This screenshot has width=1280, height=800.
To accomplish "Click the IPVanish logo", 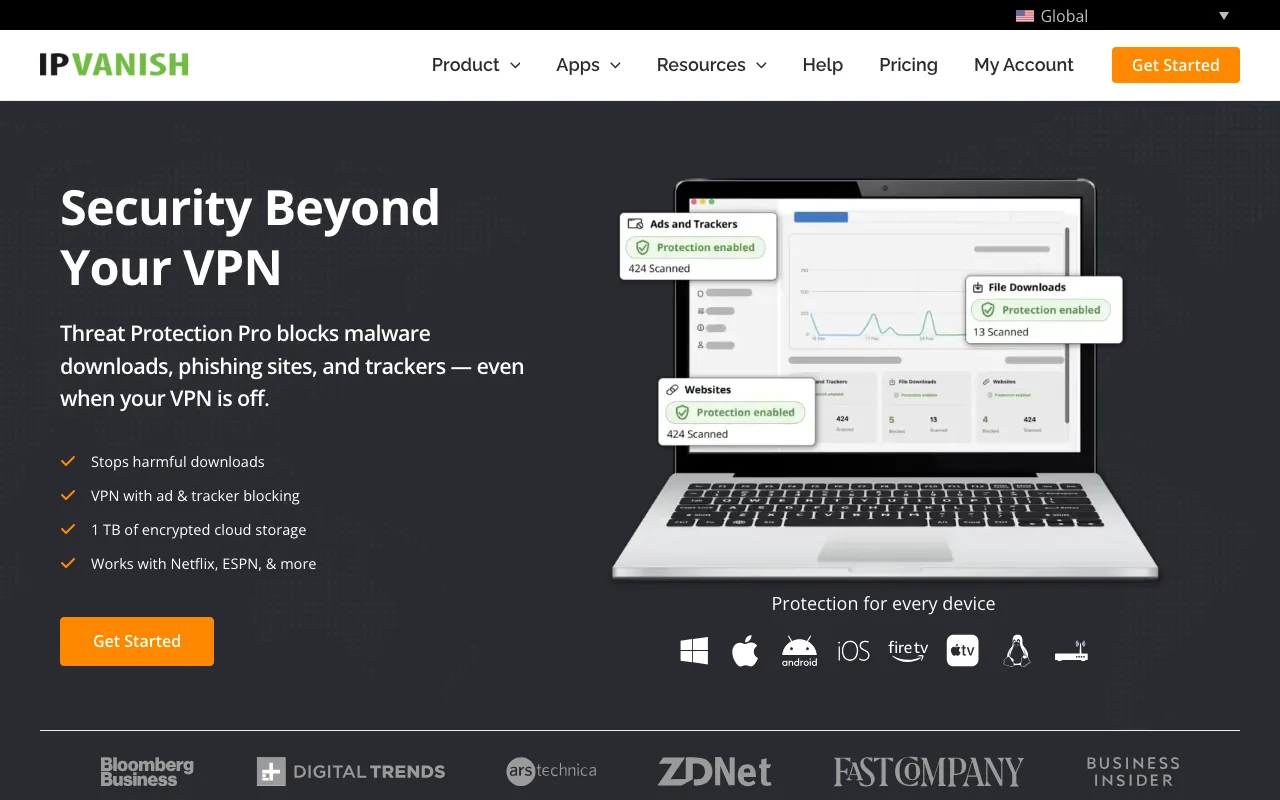I will pyautogui.click(x=114, y=65).
